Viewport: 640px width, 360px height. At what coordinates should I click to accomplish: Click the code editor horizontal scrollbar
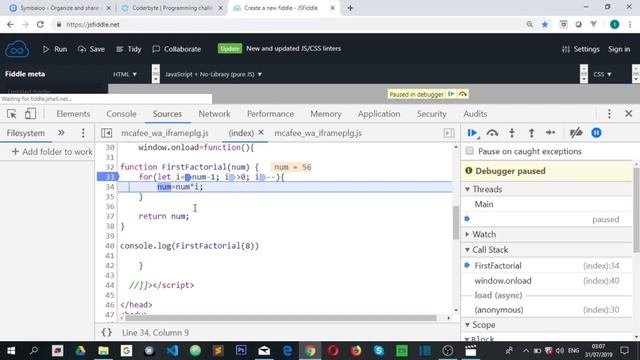coord(281,318)
